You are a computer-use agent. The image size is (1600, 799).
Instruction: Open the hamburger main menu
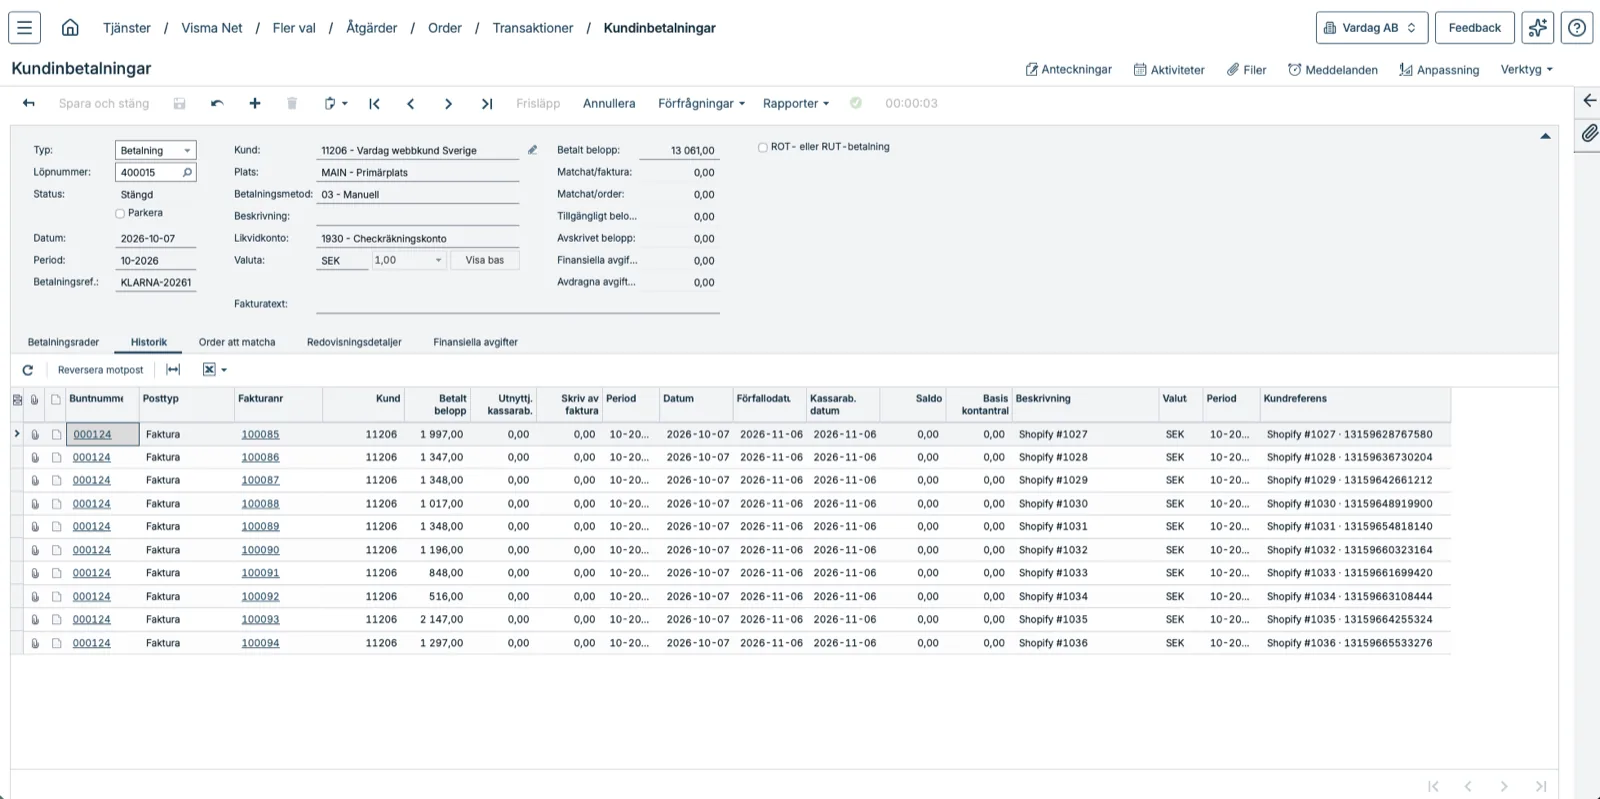(24, 27)
